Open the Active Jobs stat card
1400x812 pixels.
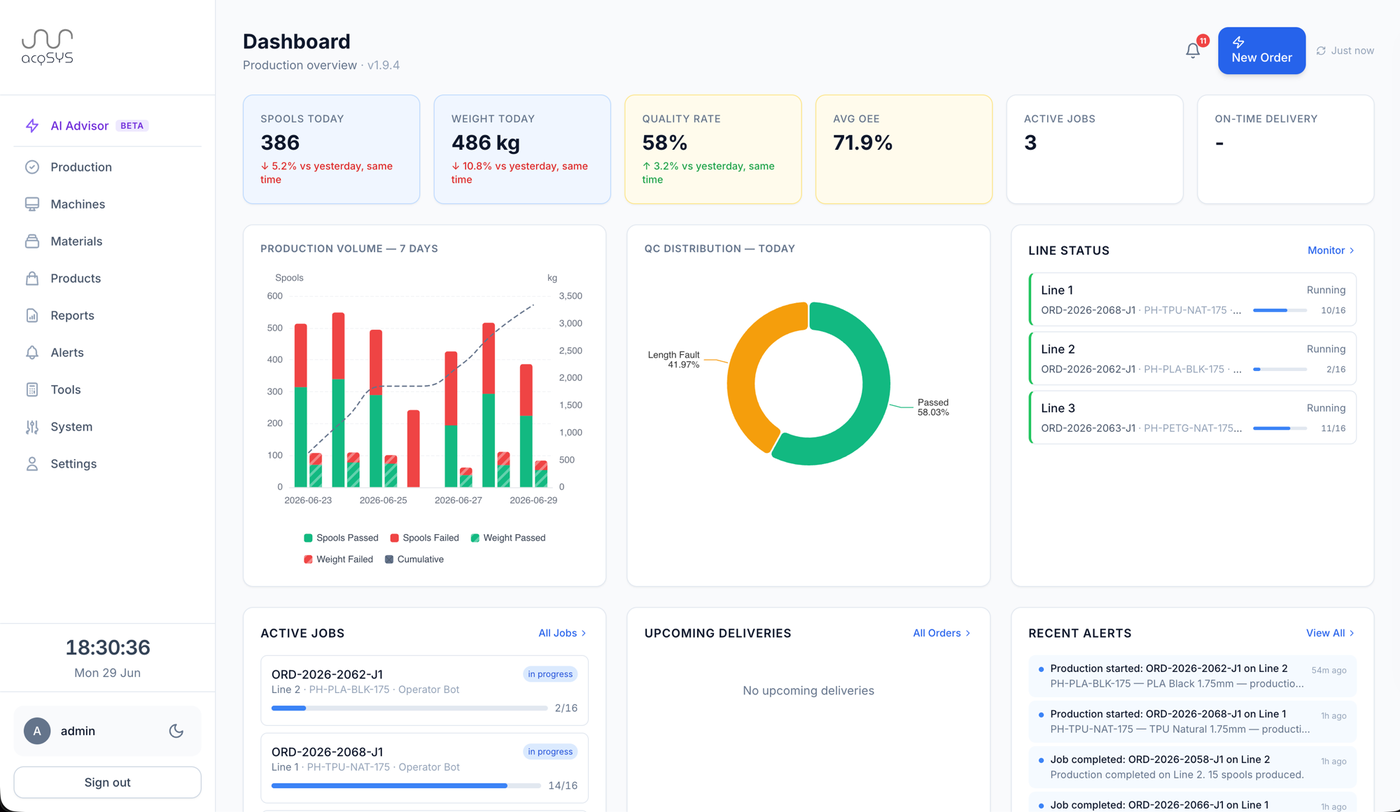(x=1095, y=150)
